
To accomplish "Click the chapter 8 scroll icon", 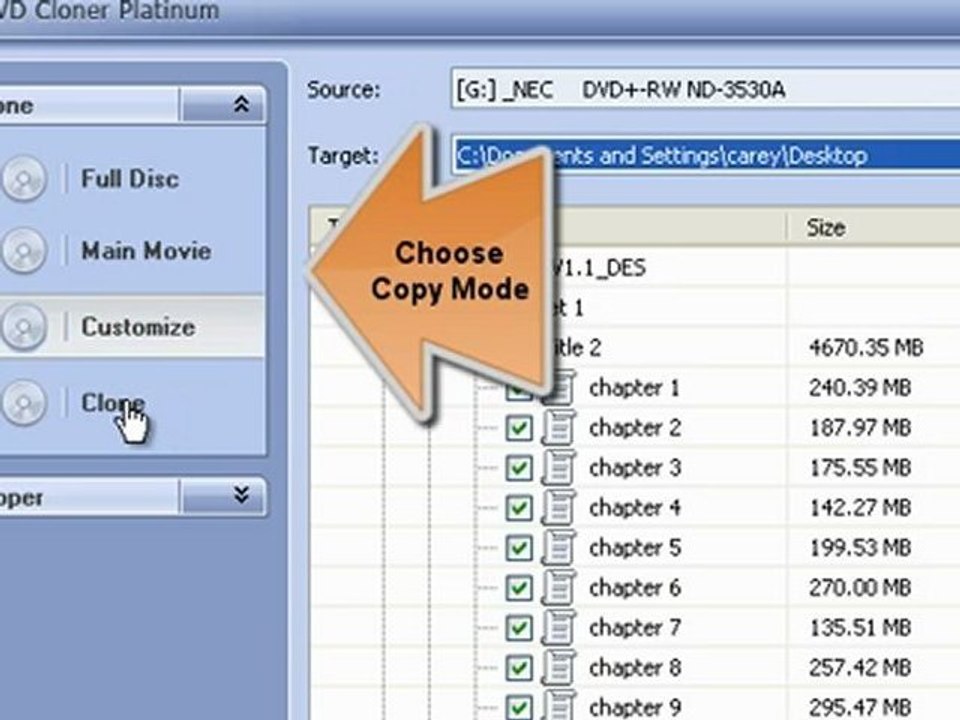I will click(x=559, y=667).
